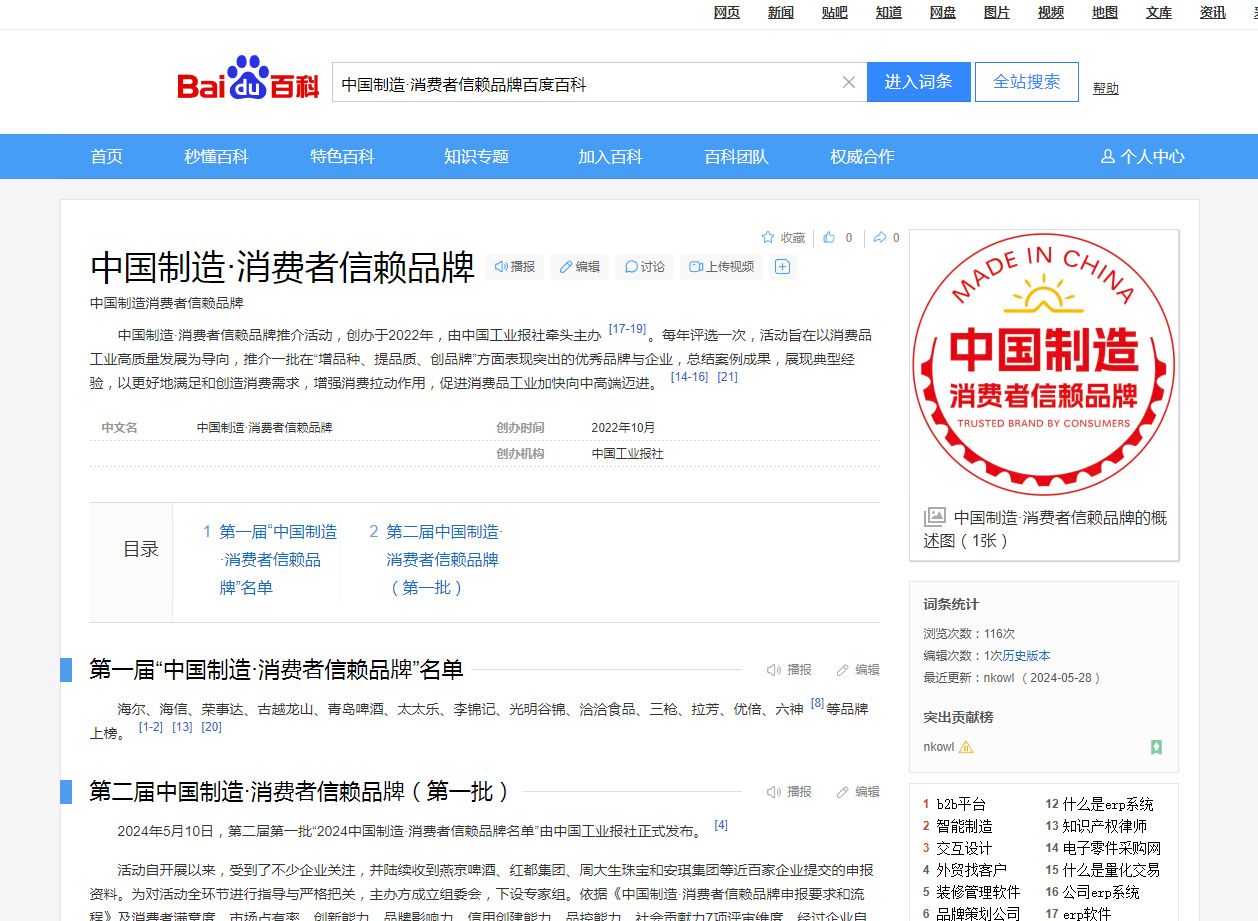Open the 讨论 discussion button

tap(645, 267)
